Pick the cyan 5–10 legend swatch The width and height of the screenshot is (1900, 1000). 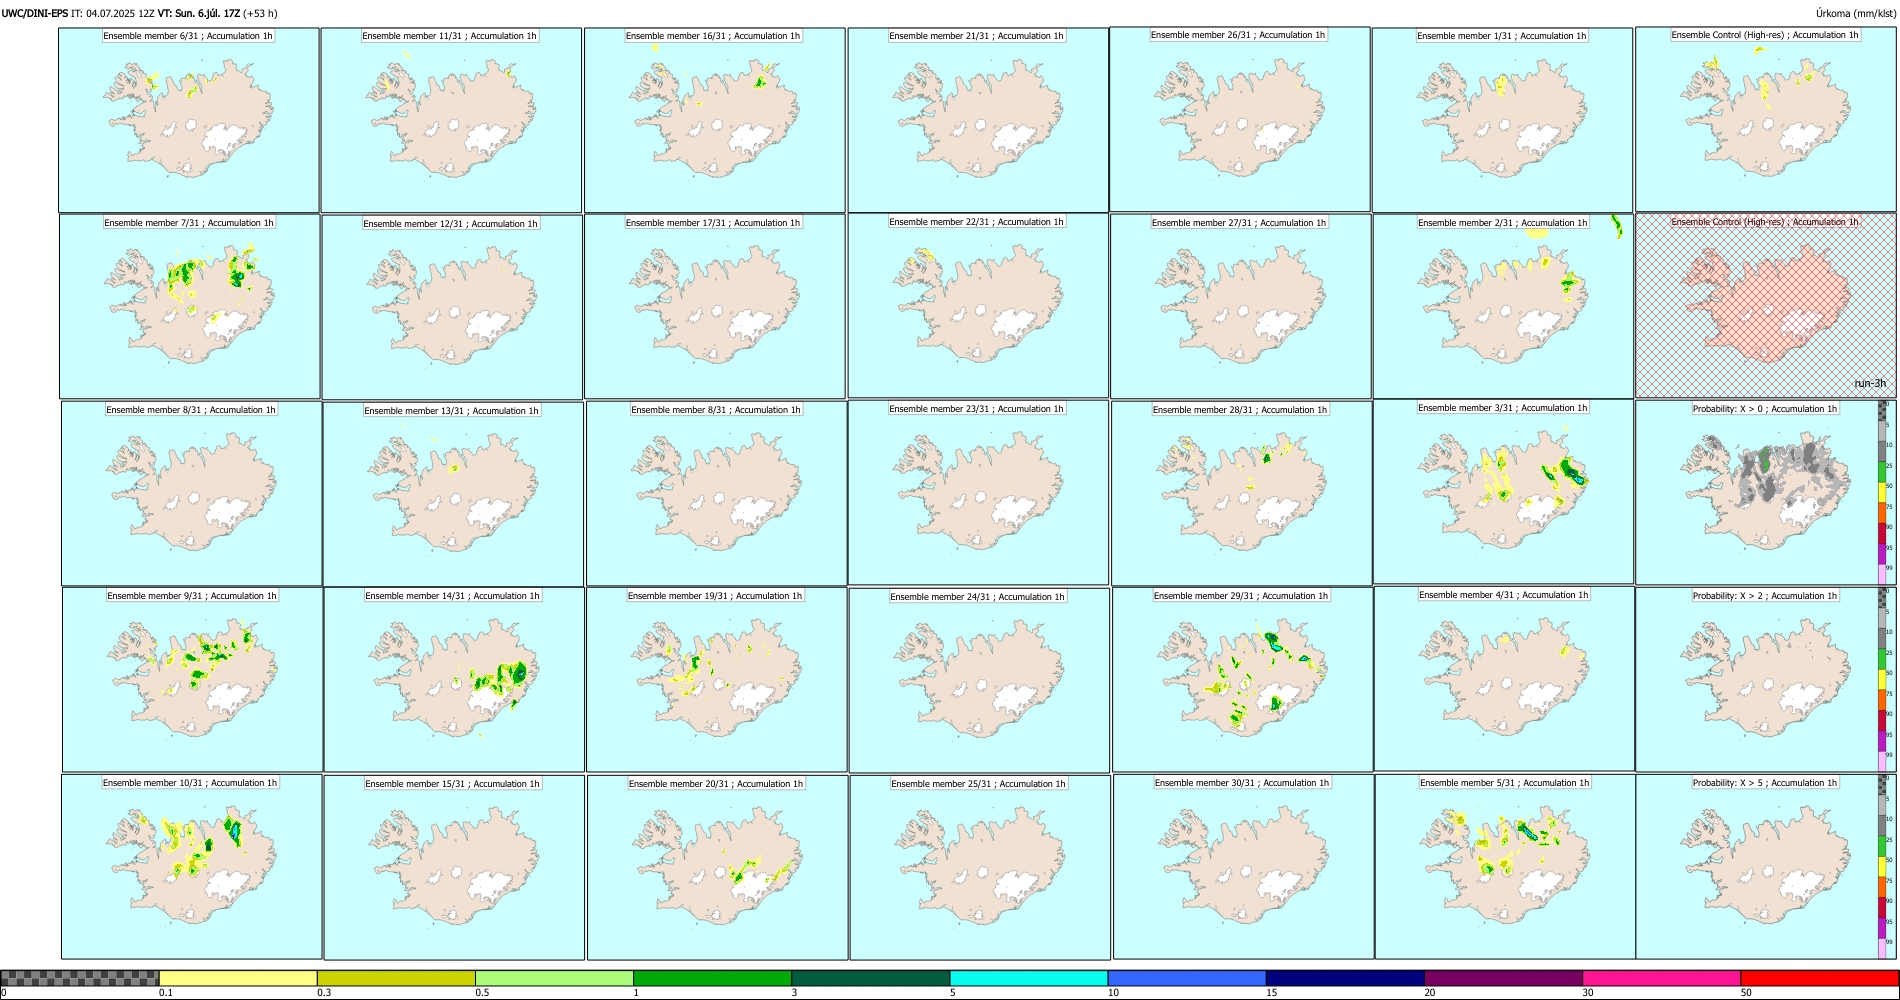[1029, 978]
